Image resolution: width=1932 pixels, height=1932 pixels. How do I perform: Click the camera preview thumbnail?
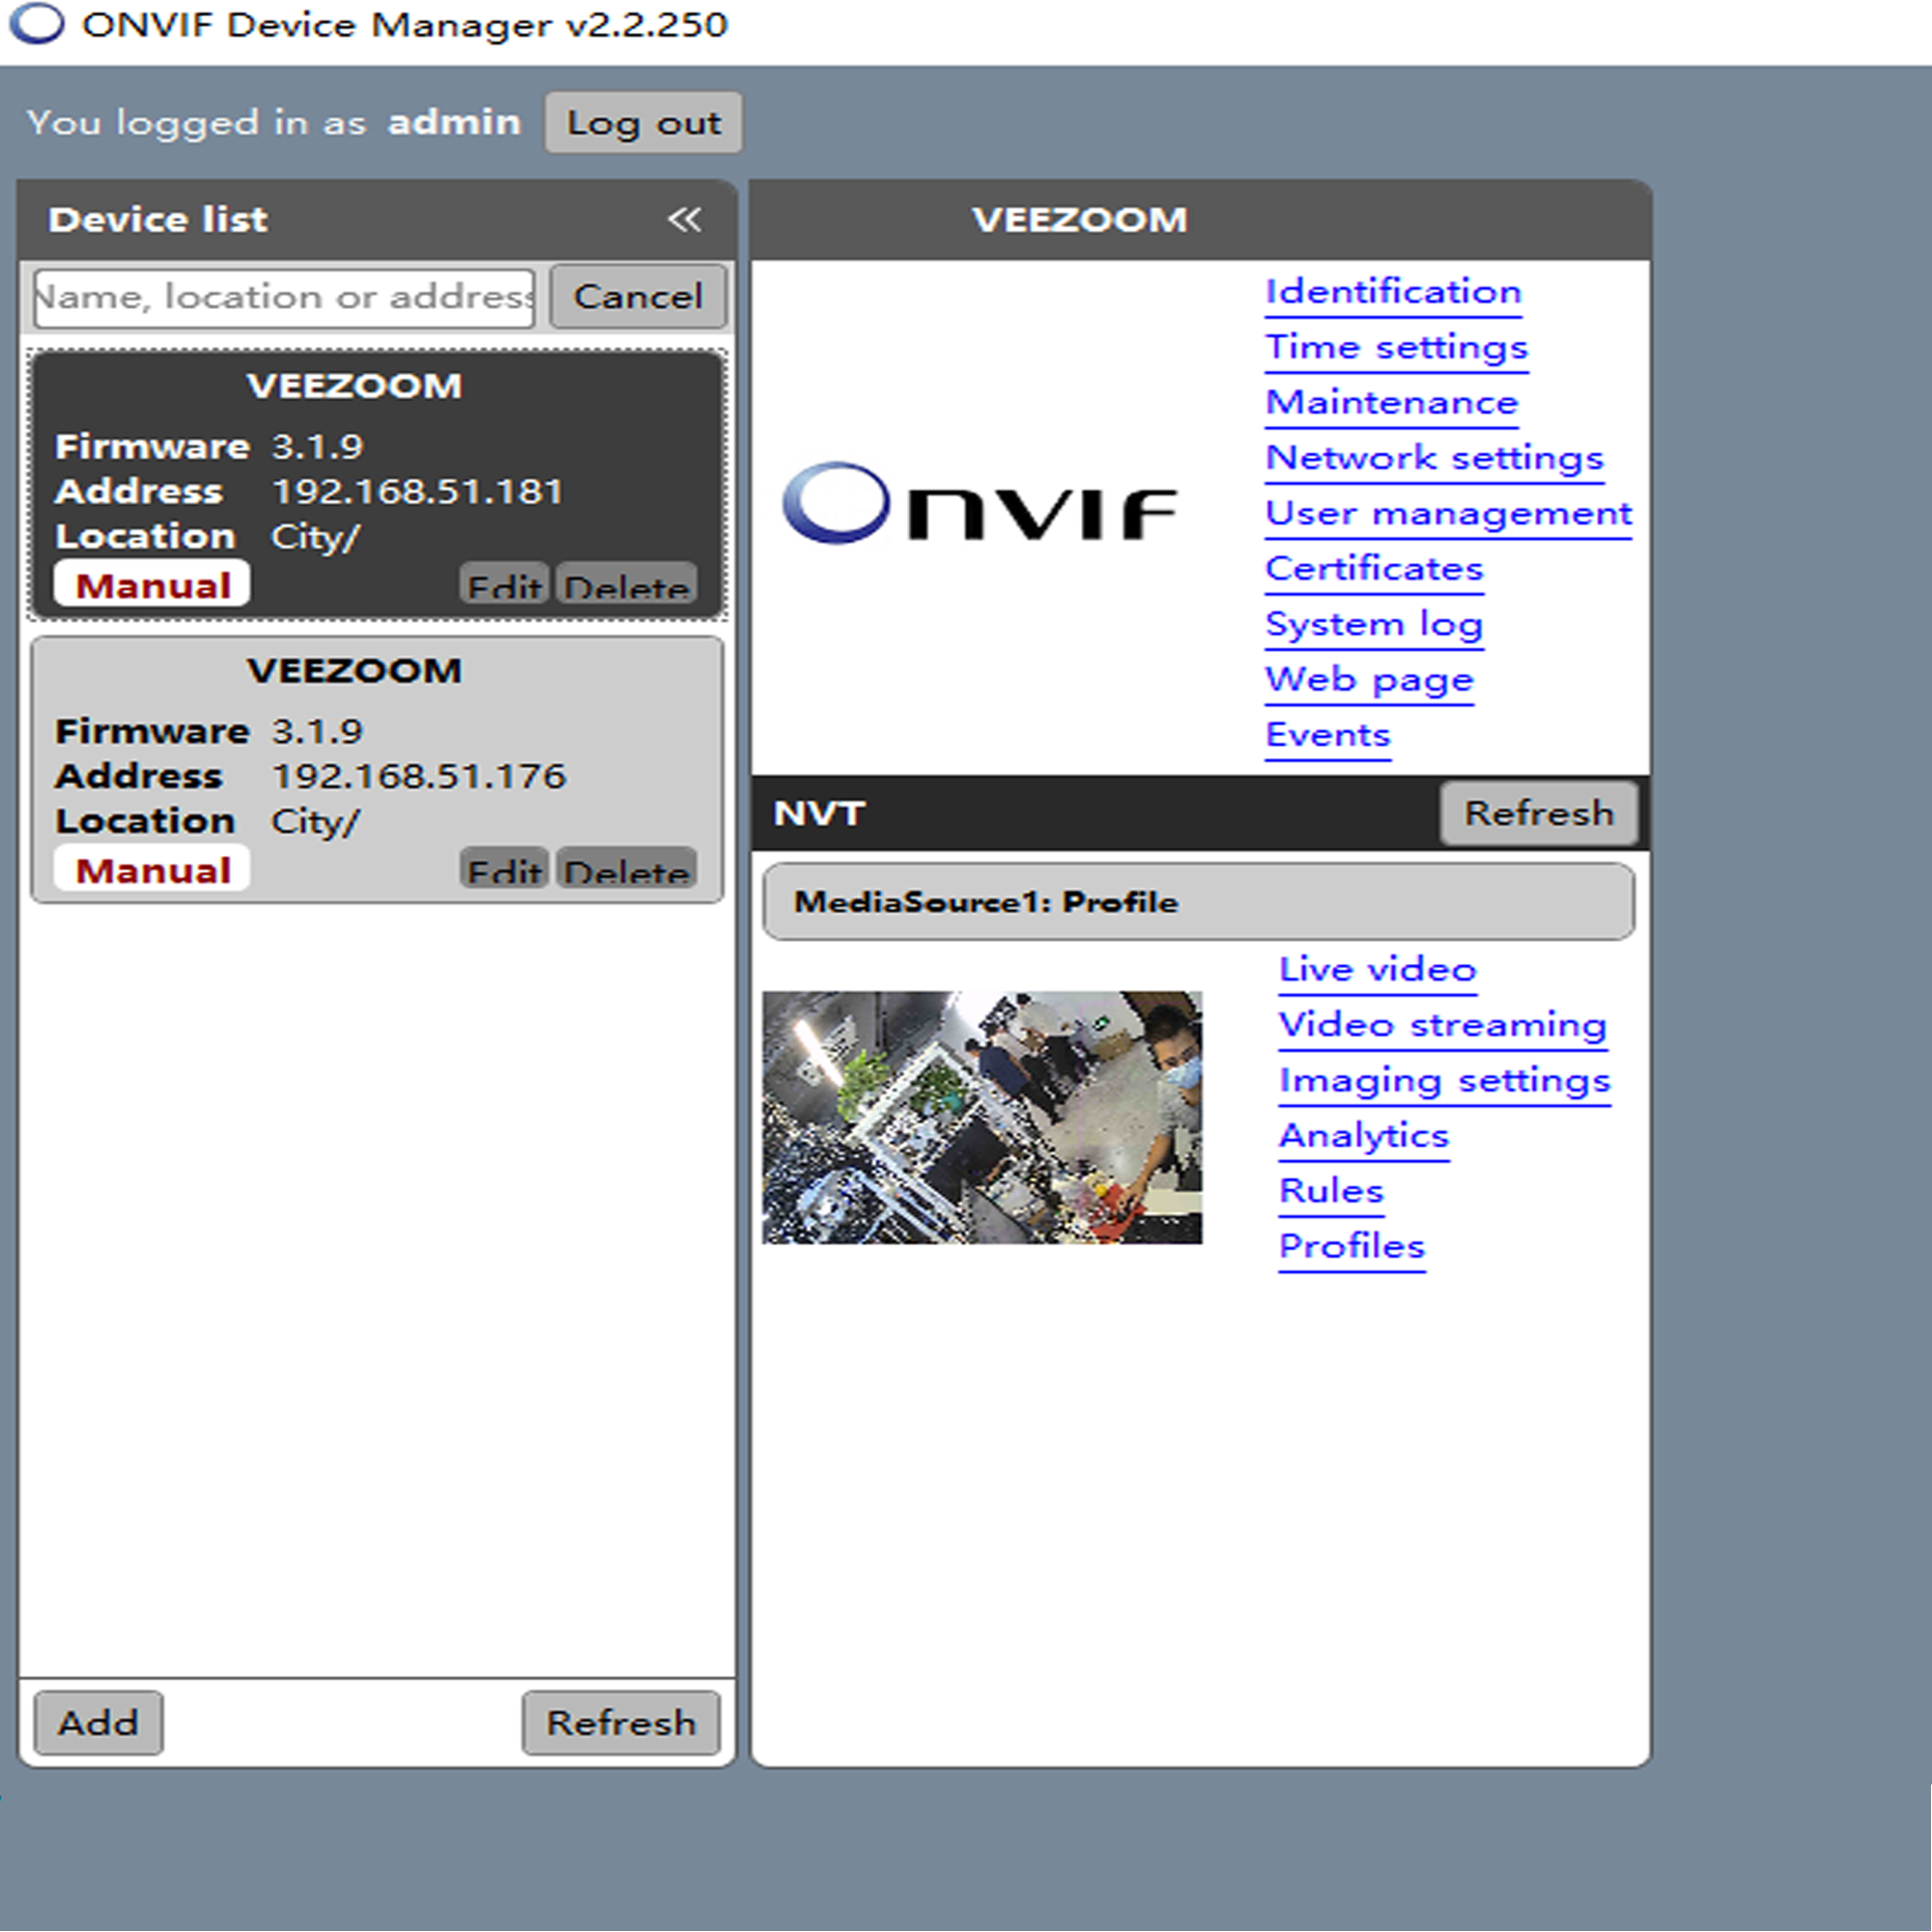pos(982,1117)
